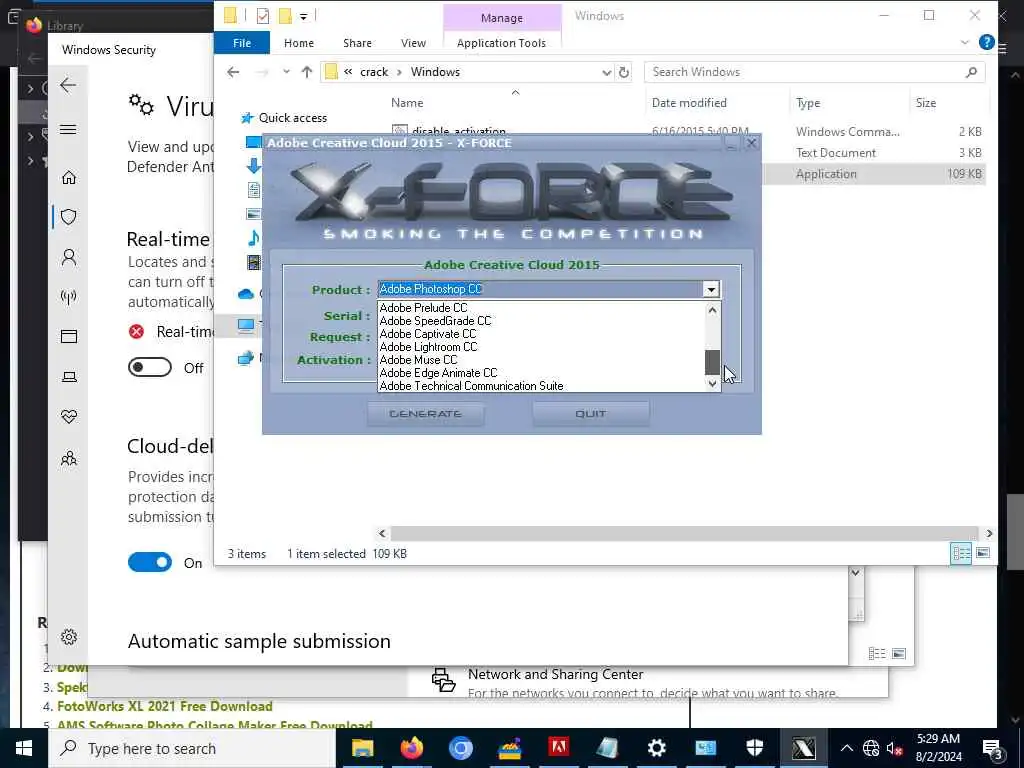Open FotoWorks XL 2021 Free Download link
This screenshot has width=1024, height=768.
coord(165,706)
